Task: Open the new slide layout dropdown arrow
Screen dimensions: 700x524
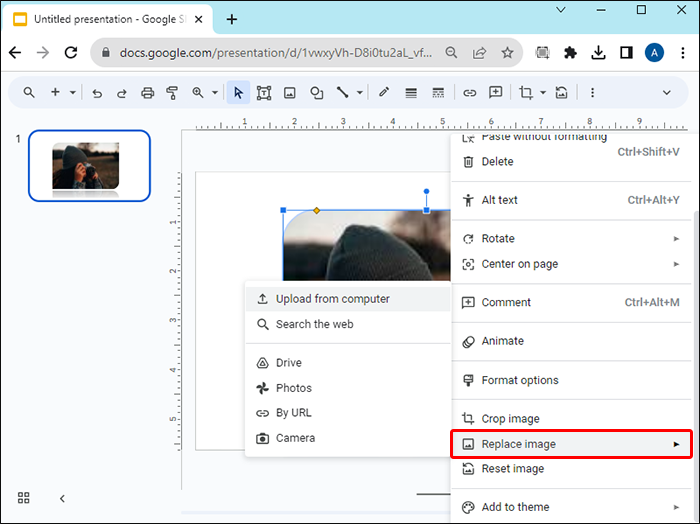Action: (x=72, y=92)
